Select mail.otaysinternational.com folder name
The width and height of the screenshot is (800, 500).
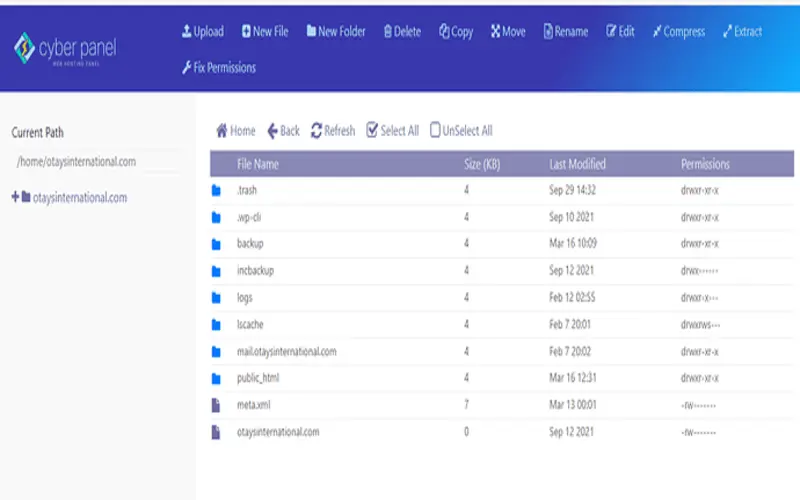click(x=287, y=352)
